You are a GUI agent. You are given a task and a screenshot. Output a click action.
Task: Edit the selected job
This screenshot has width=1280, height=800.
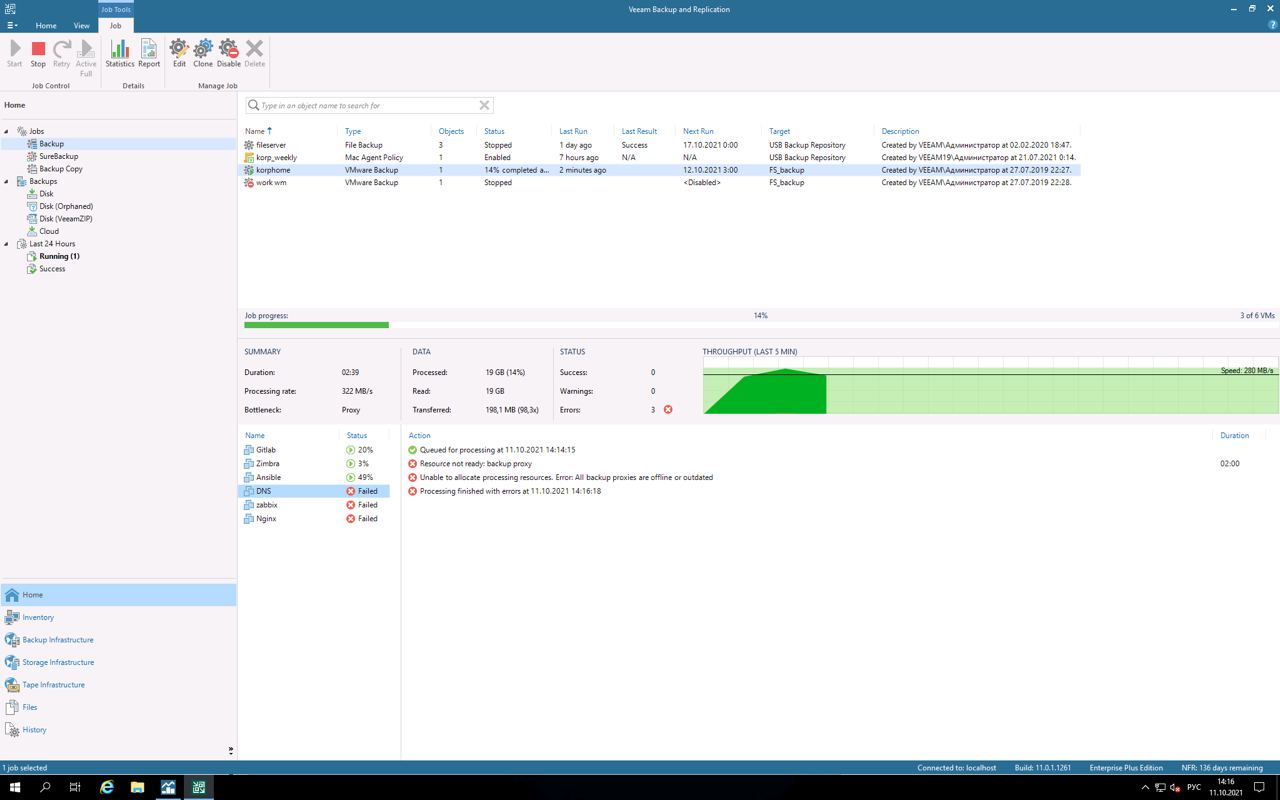[179, 53]
